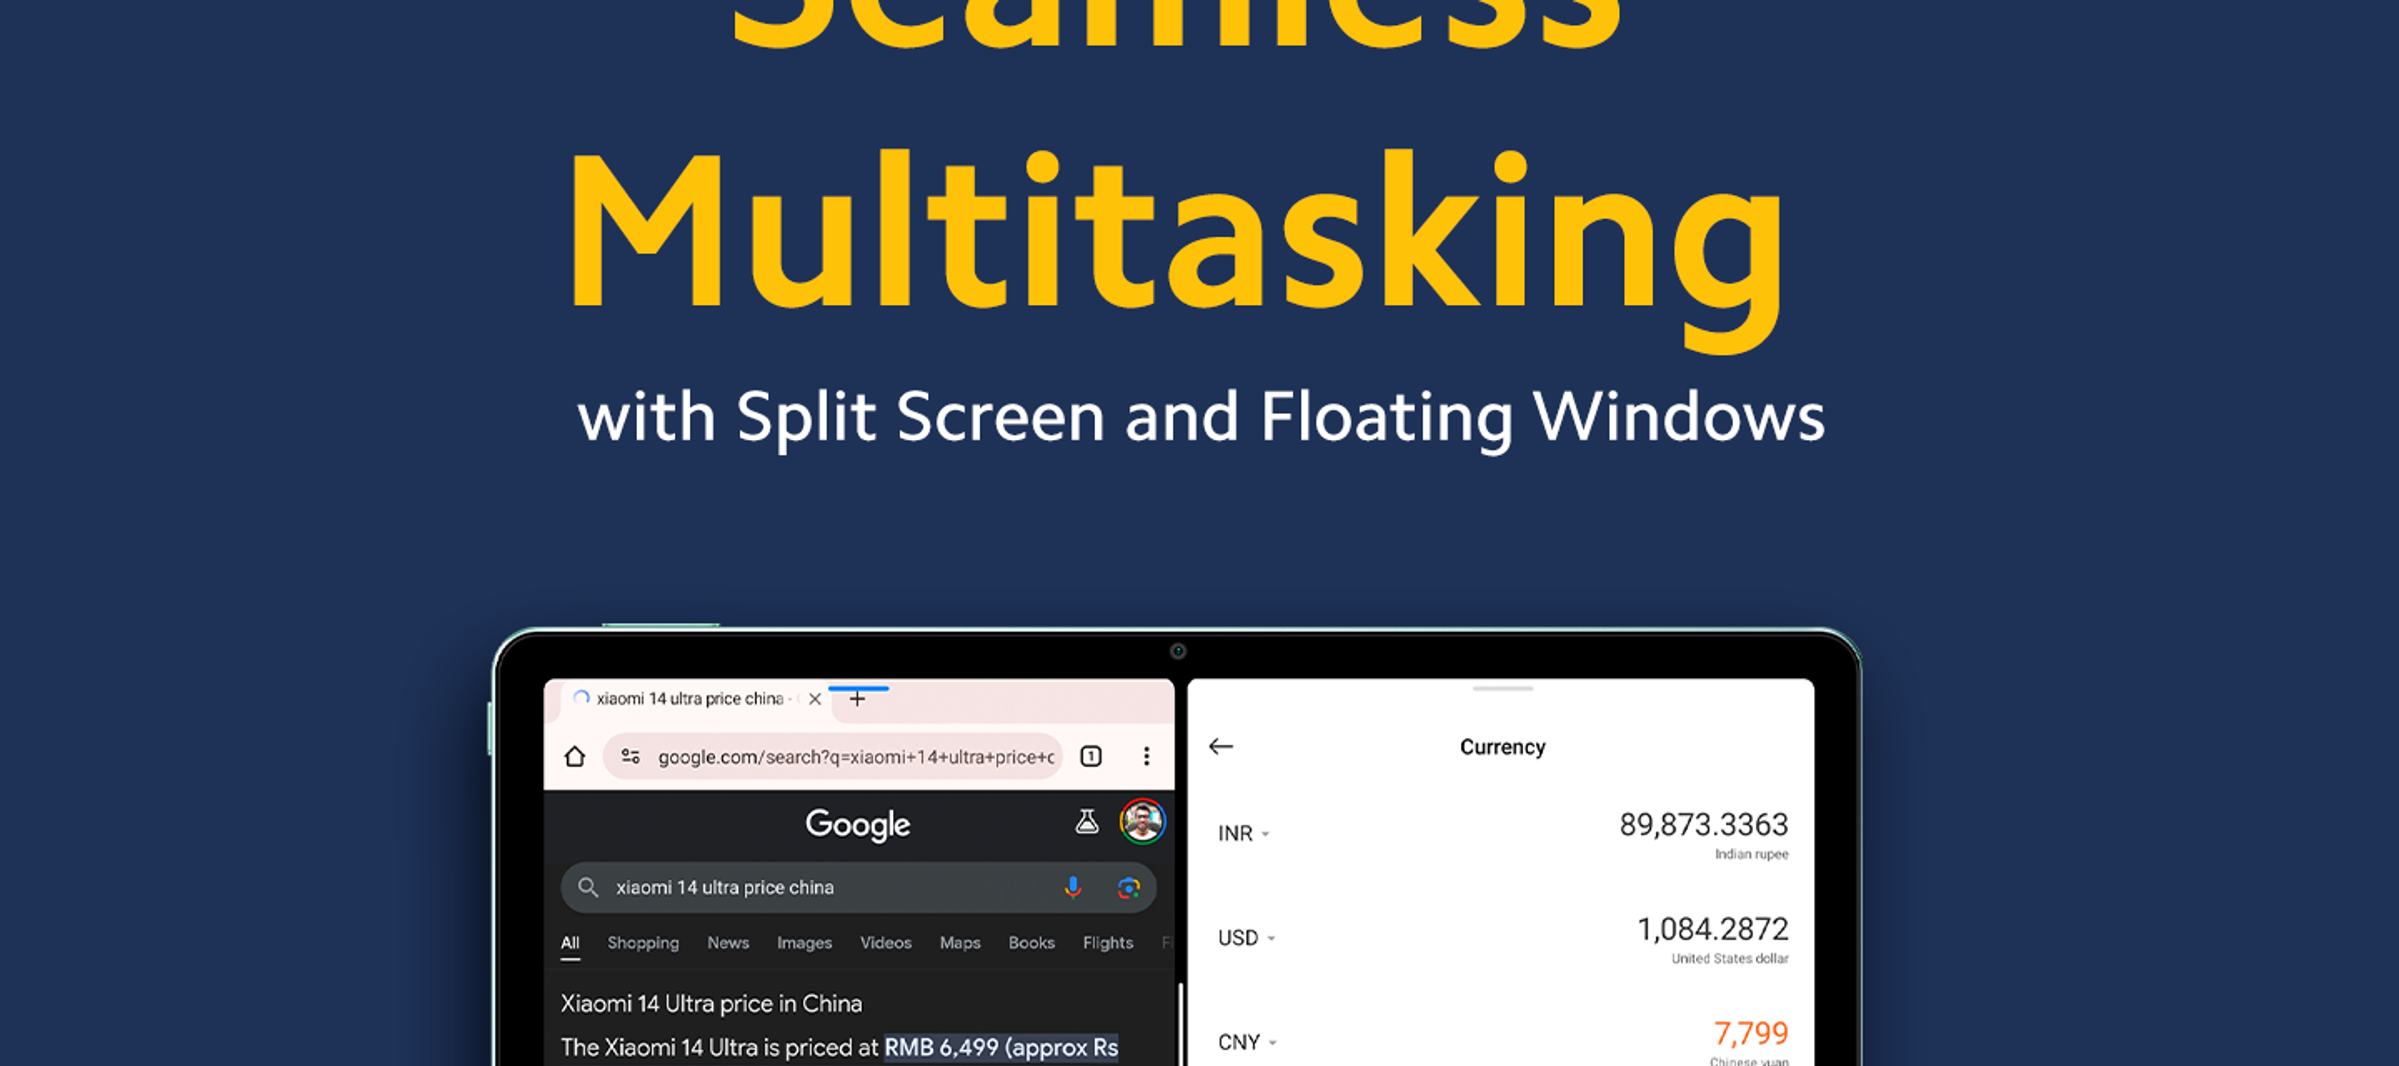Expand the USD currency dropdown
Screen dimensions: 2399x1066
[1247, 937]
